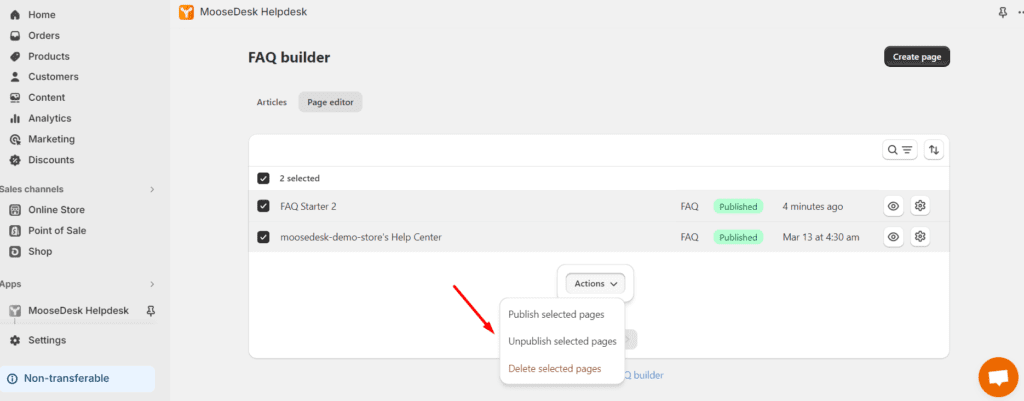
Task: Open settings gear for FAQ Starter 2
Action: tap(920, 206)
